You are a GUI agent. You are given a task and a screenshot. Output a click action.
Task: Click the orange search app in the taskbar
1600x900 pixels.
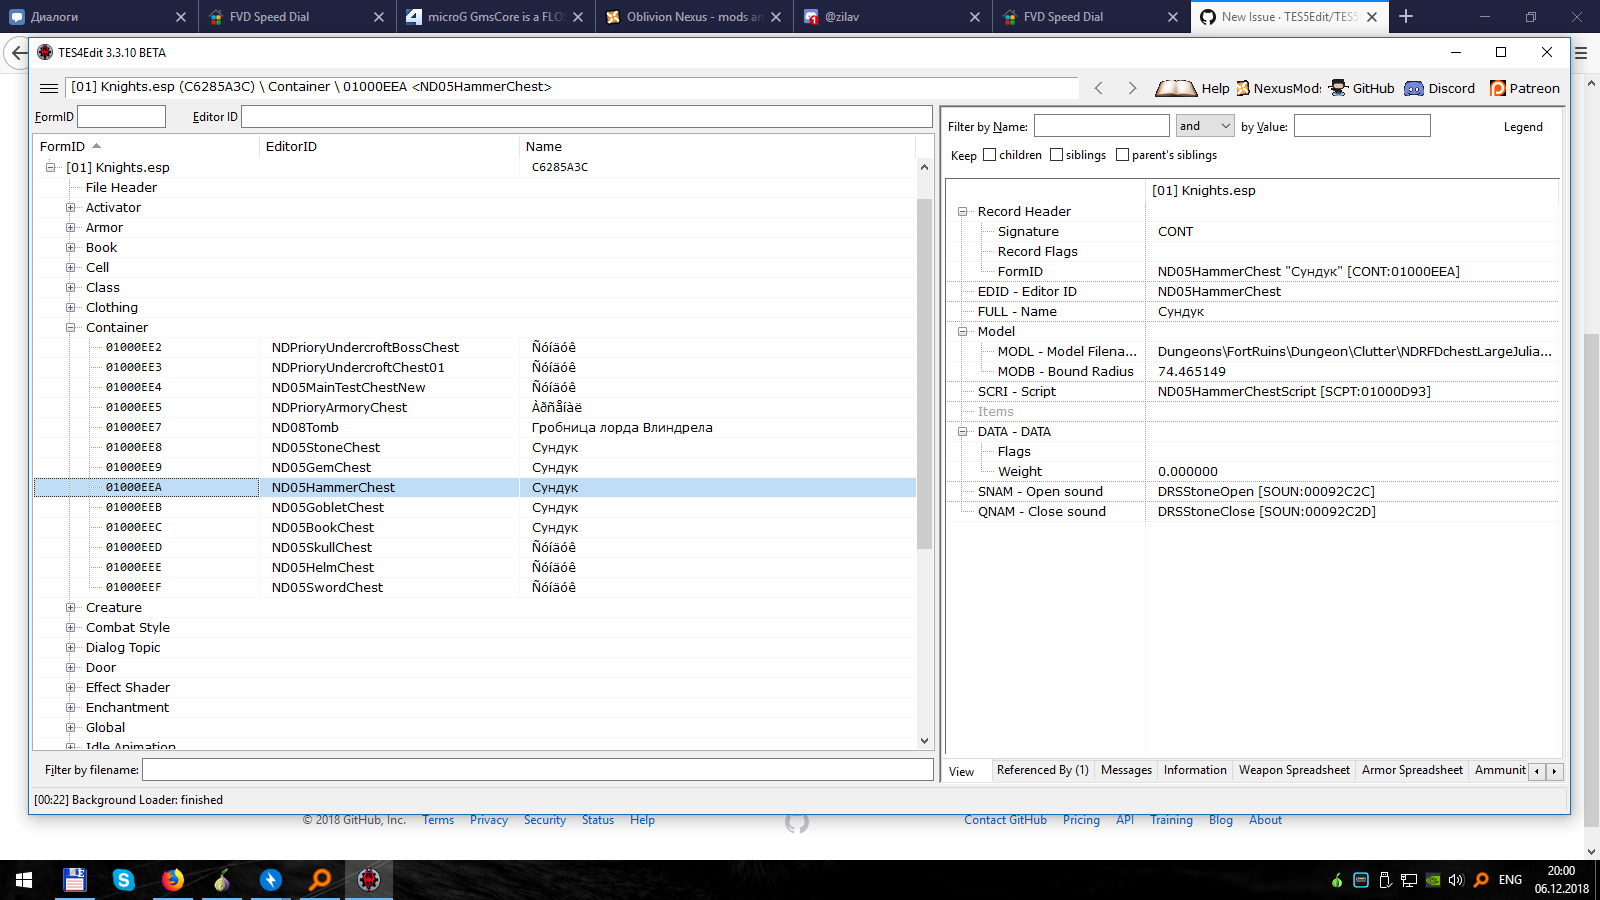320,880
